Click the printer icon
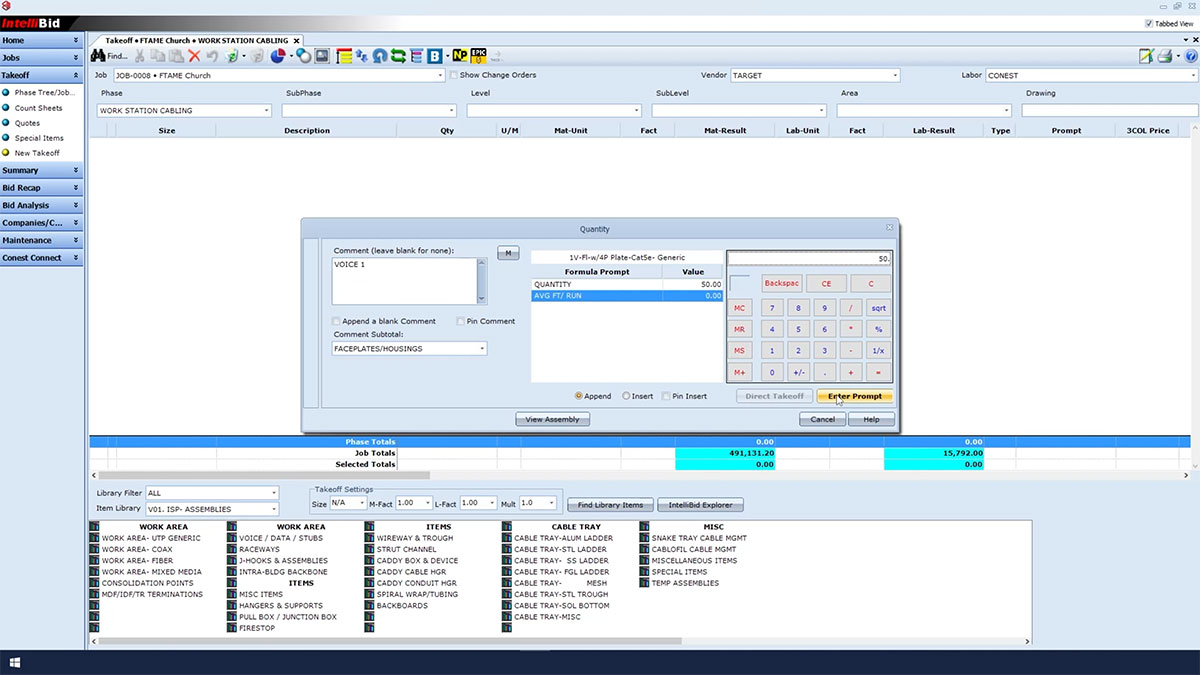 1165,56
